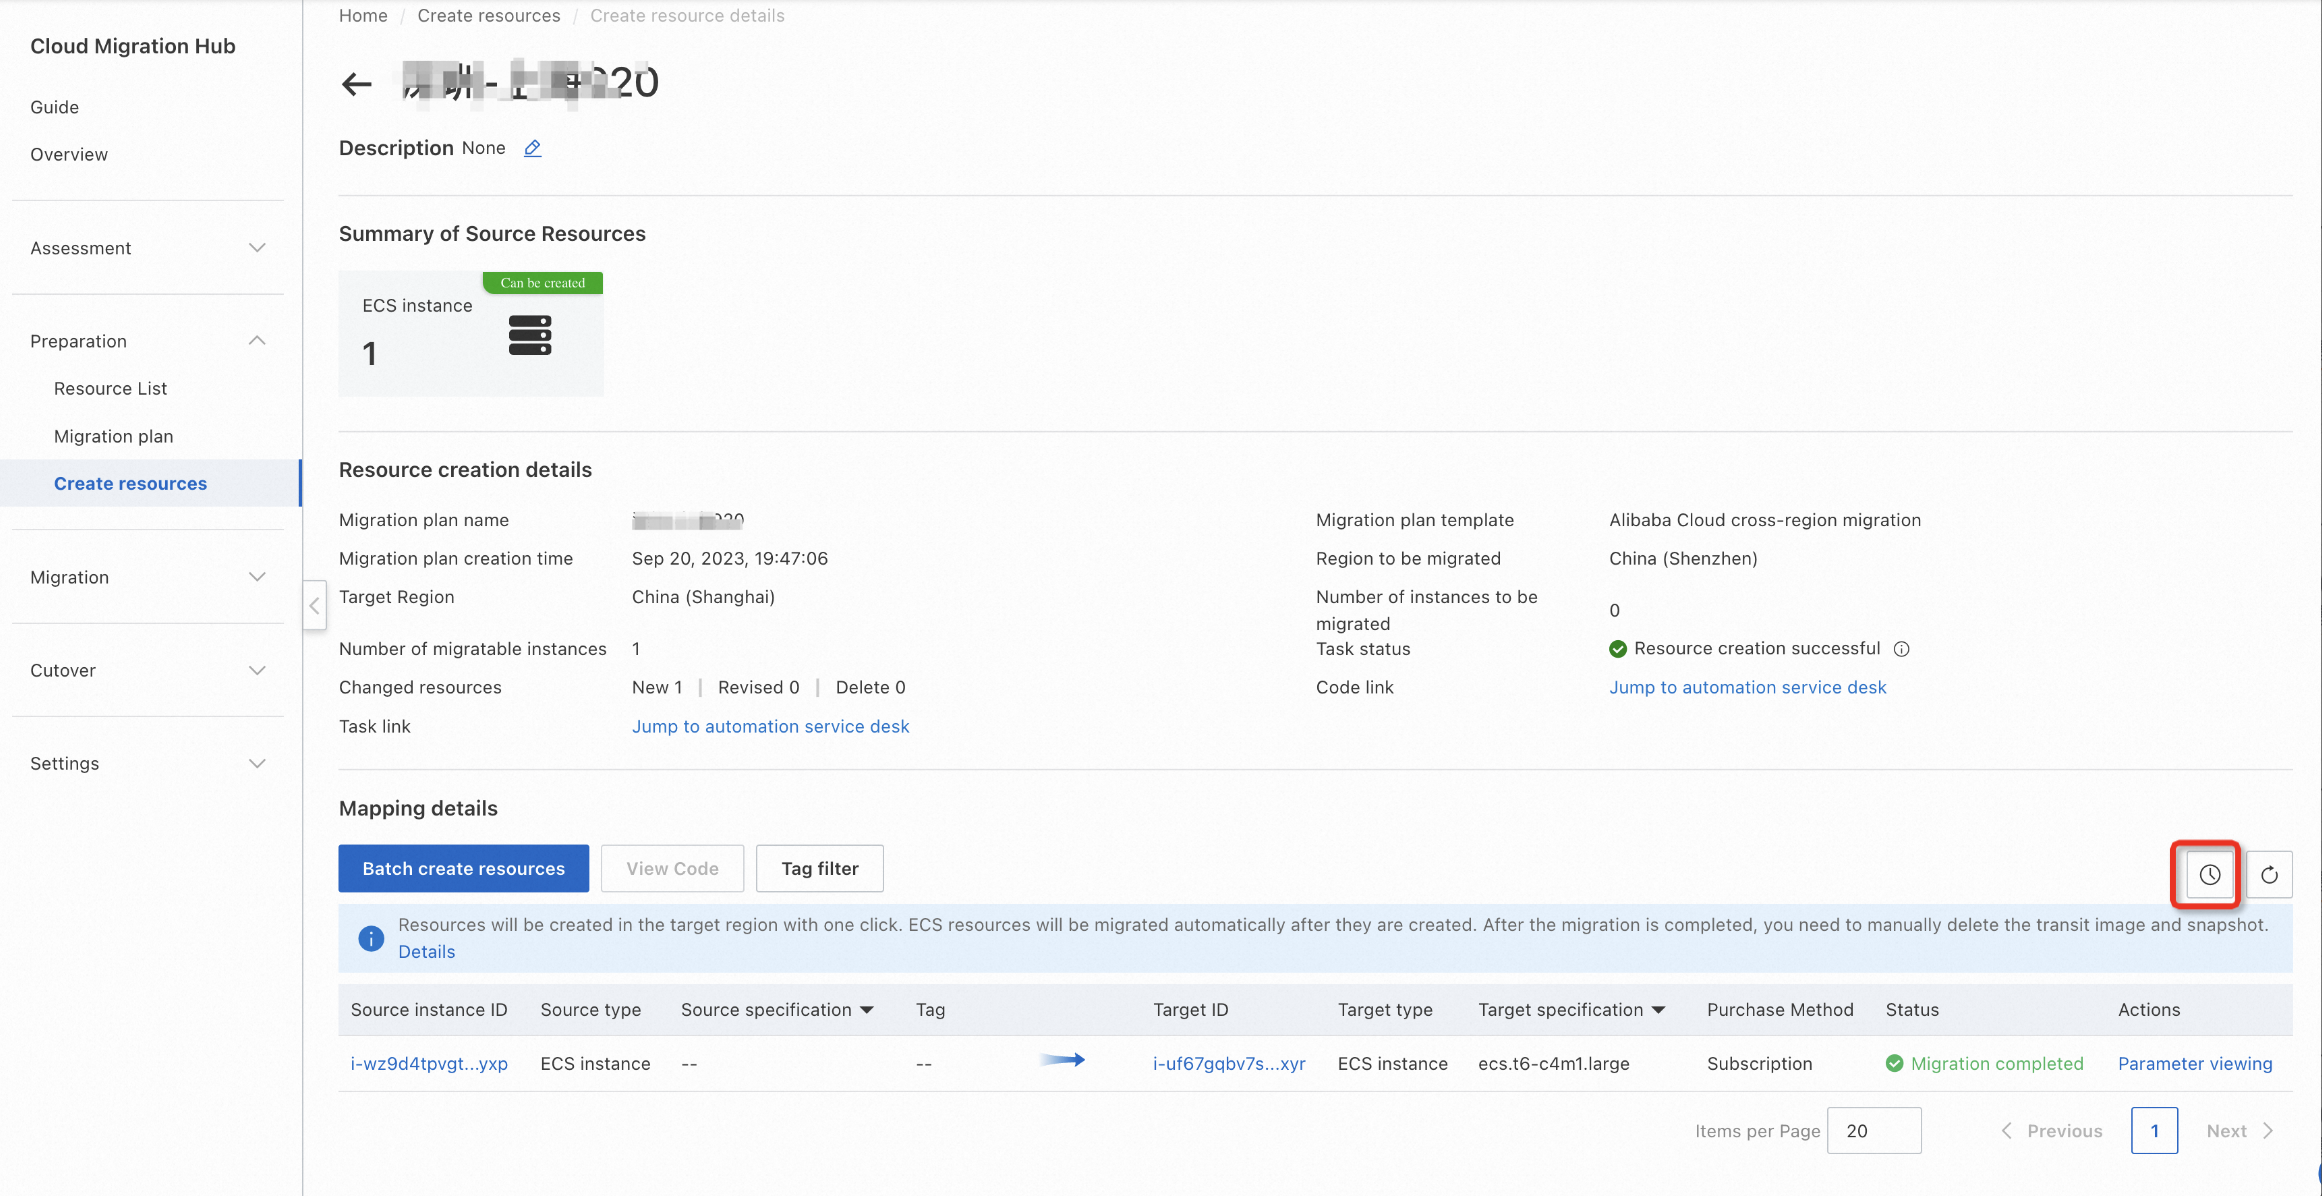2322x1196 pixels.
Task: Click Batch create resources button
Action: (463, 868)
